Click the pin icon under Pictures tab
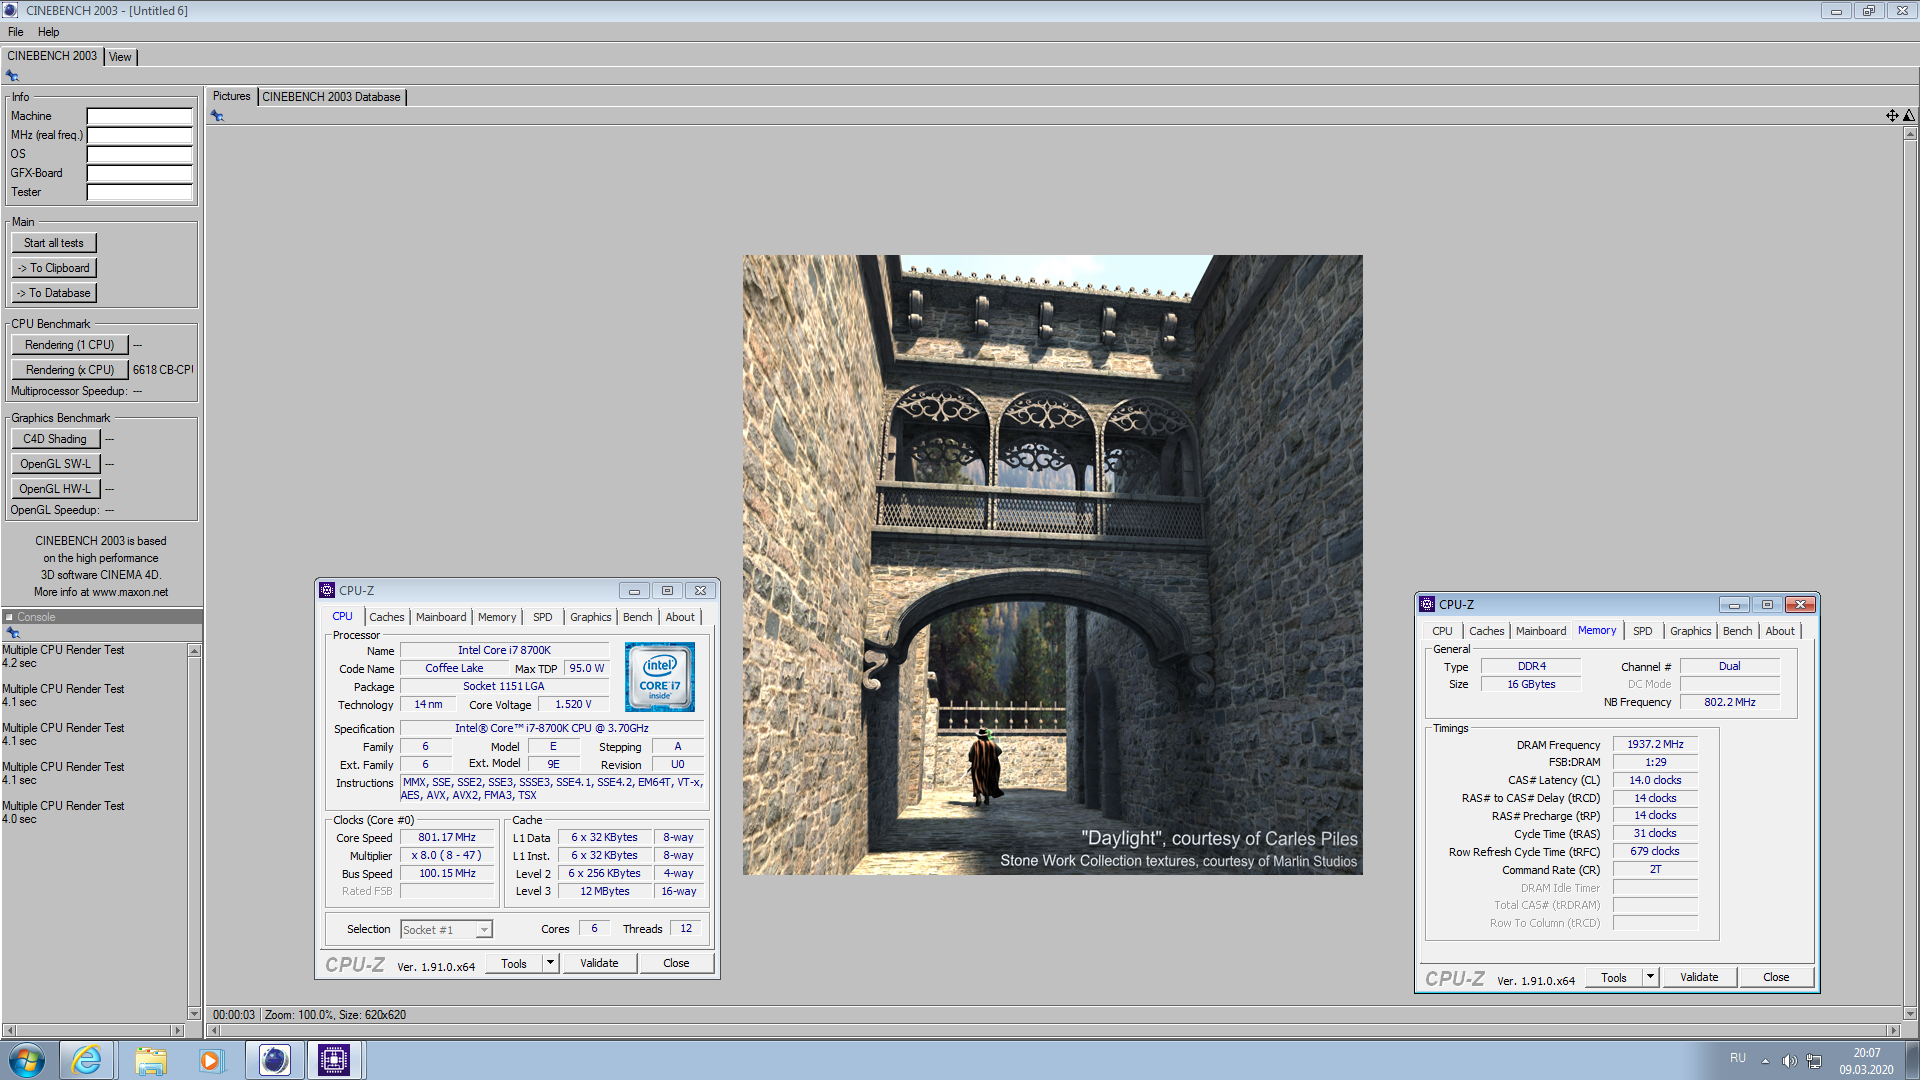1920x1080 pixels. (x=217, y=116)
